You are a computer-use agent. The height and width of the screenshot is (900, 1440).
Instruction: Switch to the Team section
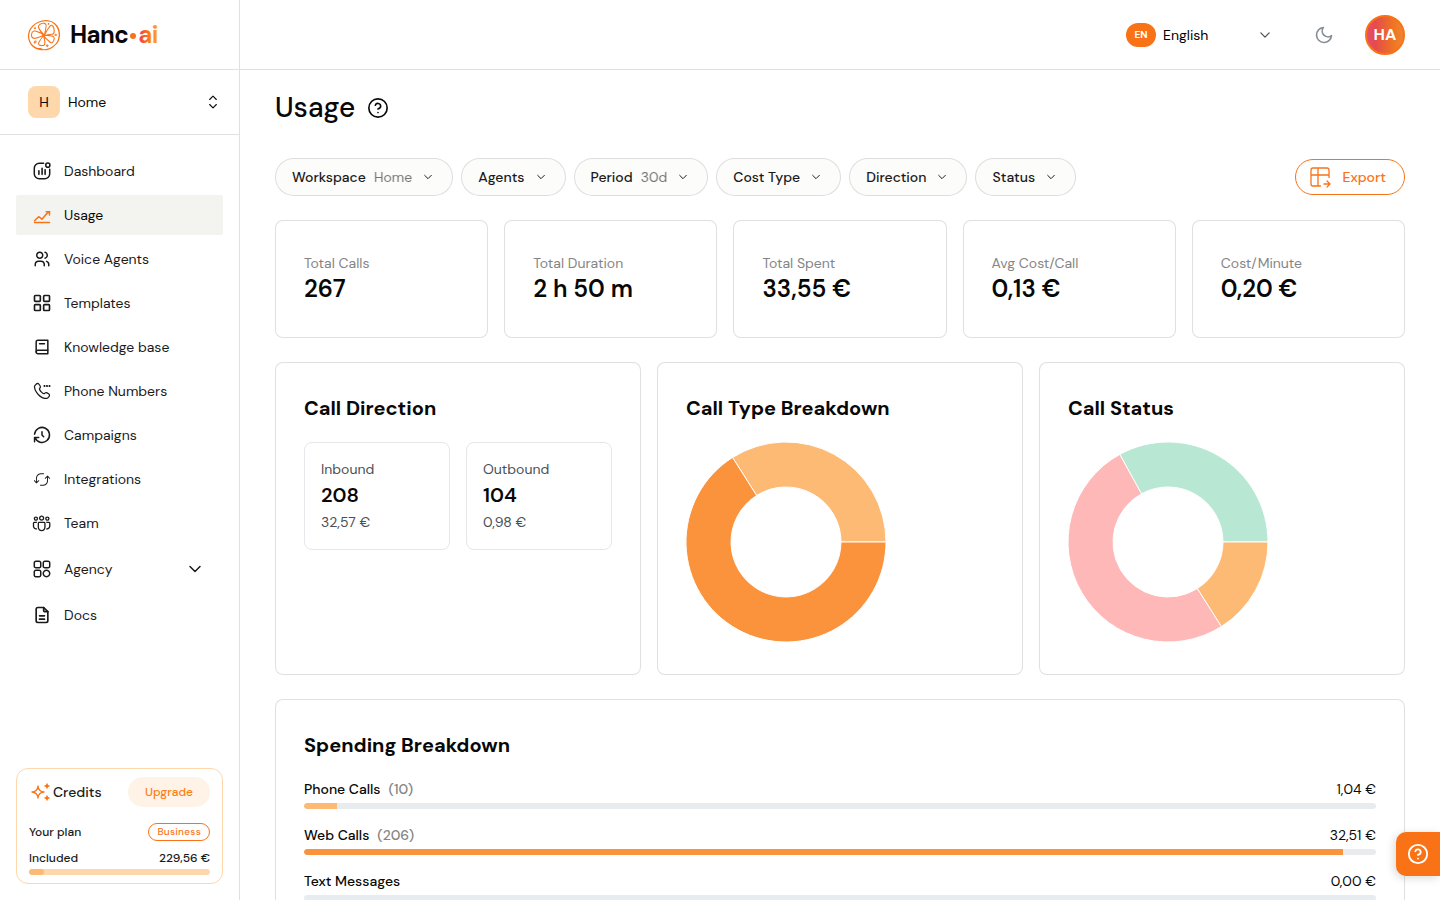pyautogui.click(x=79, y=523)
